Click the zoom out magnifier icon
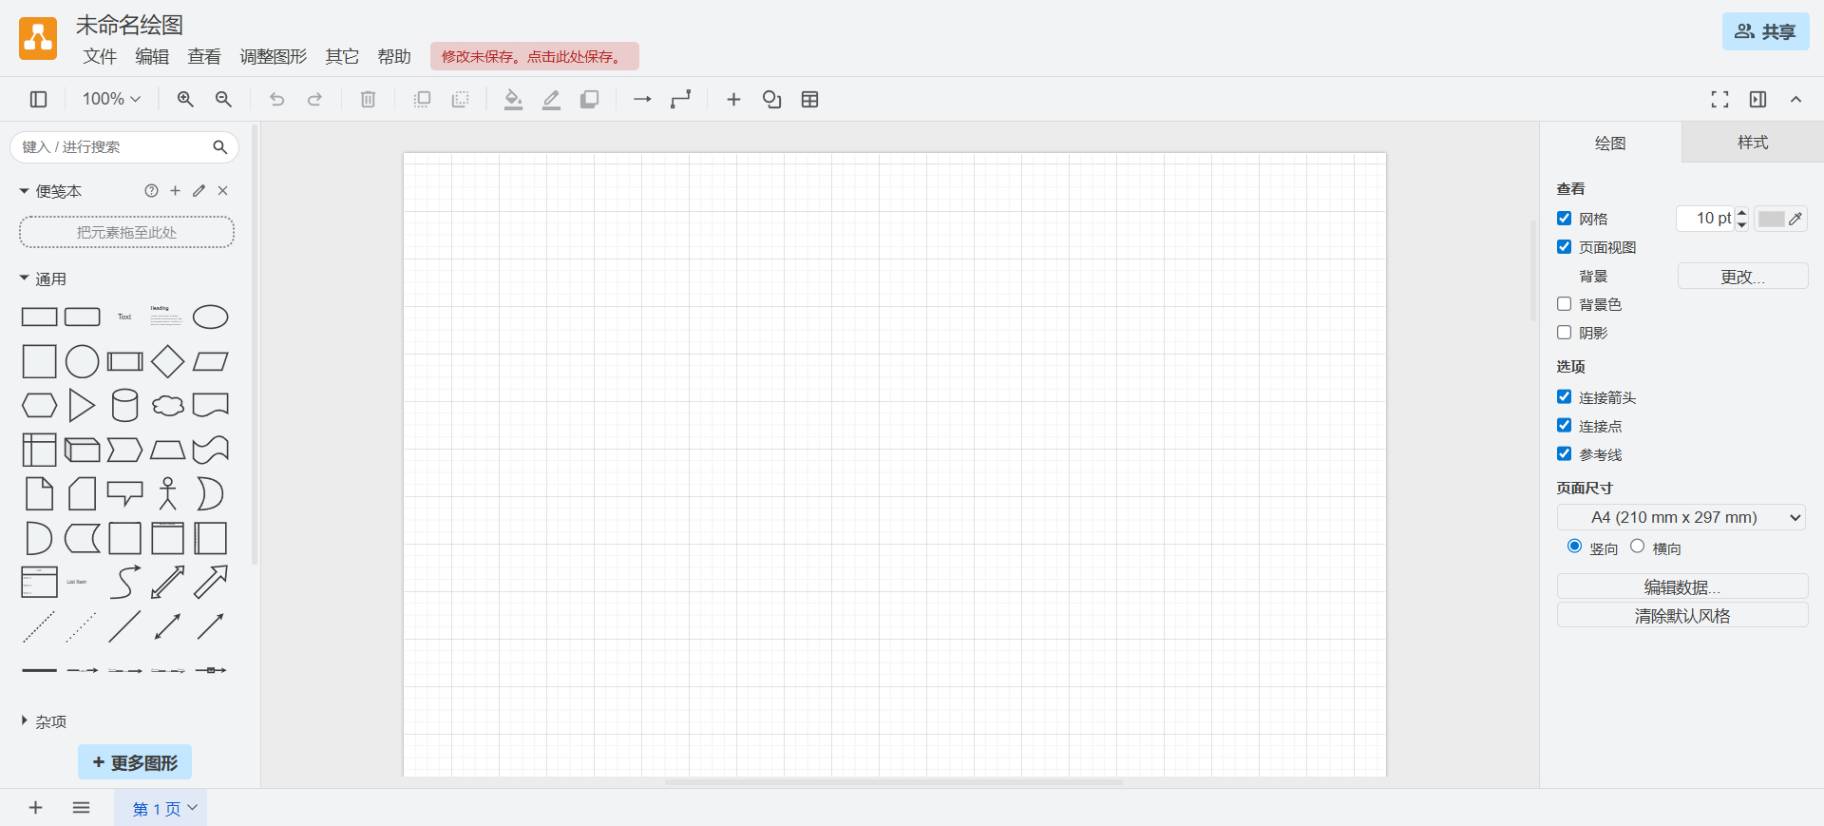The height and width of the screenshot is (826, 1824). coord(223,99)
